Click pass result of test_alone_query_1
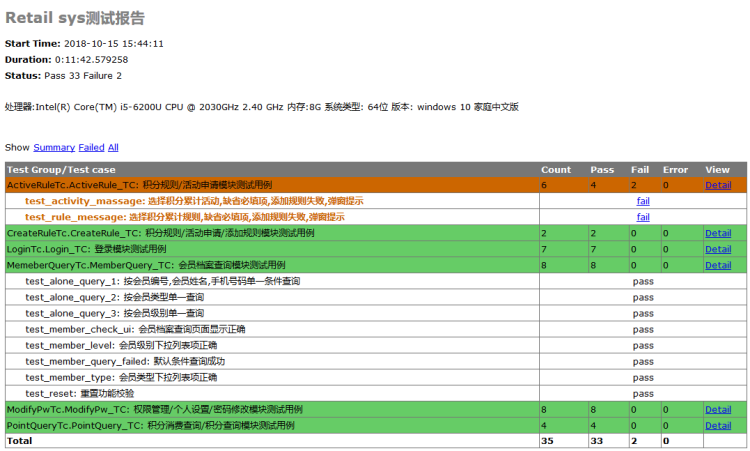The height and width of the screenshot is (451, 750). (643, 282)
